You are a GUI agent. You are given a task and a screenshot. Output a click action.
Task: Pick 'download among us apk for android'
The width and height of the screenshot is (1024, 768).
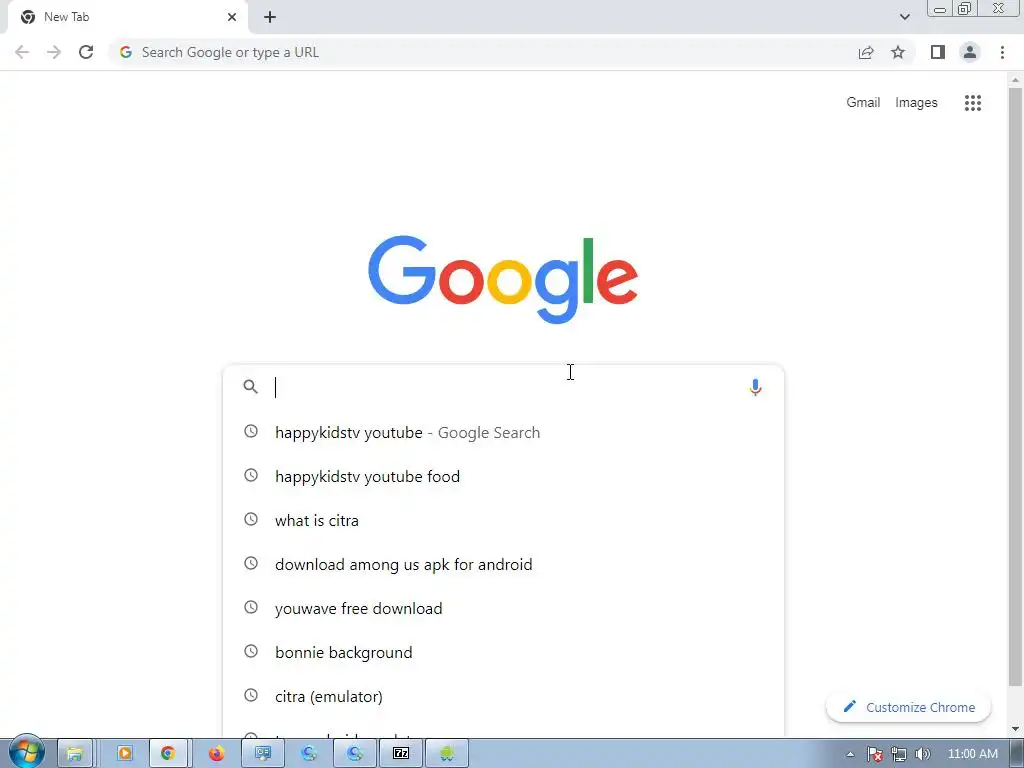[503, 564]
